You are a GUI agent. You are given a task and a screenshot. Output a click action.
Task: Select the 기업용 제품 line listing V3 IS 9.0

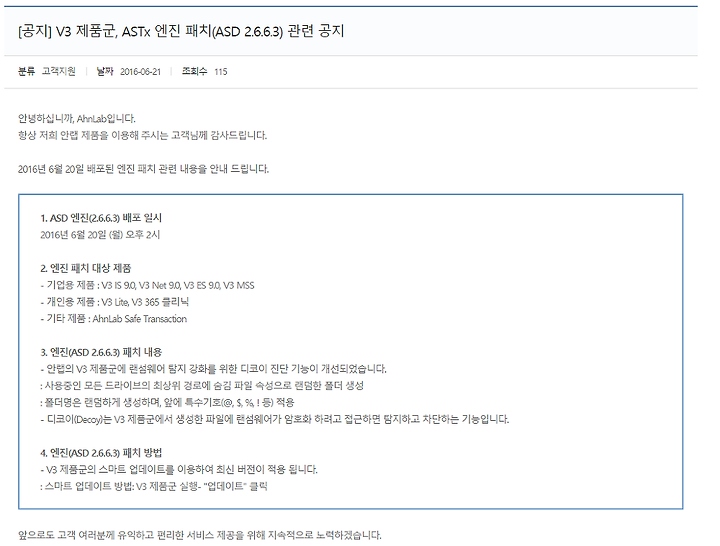(147, 285)
